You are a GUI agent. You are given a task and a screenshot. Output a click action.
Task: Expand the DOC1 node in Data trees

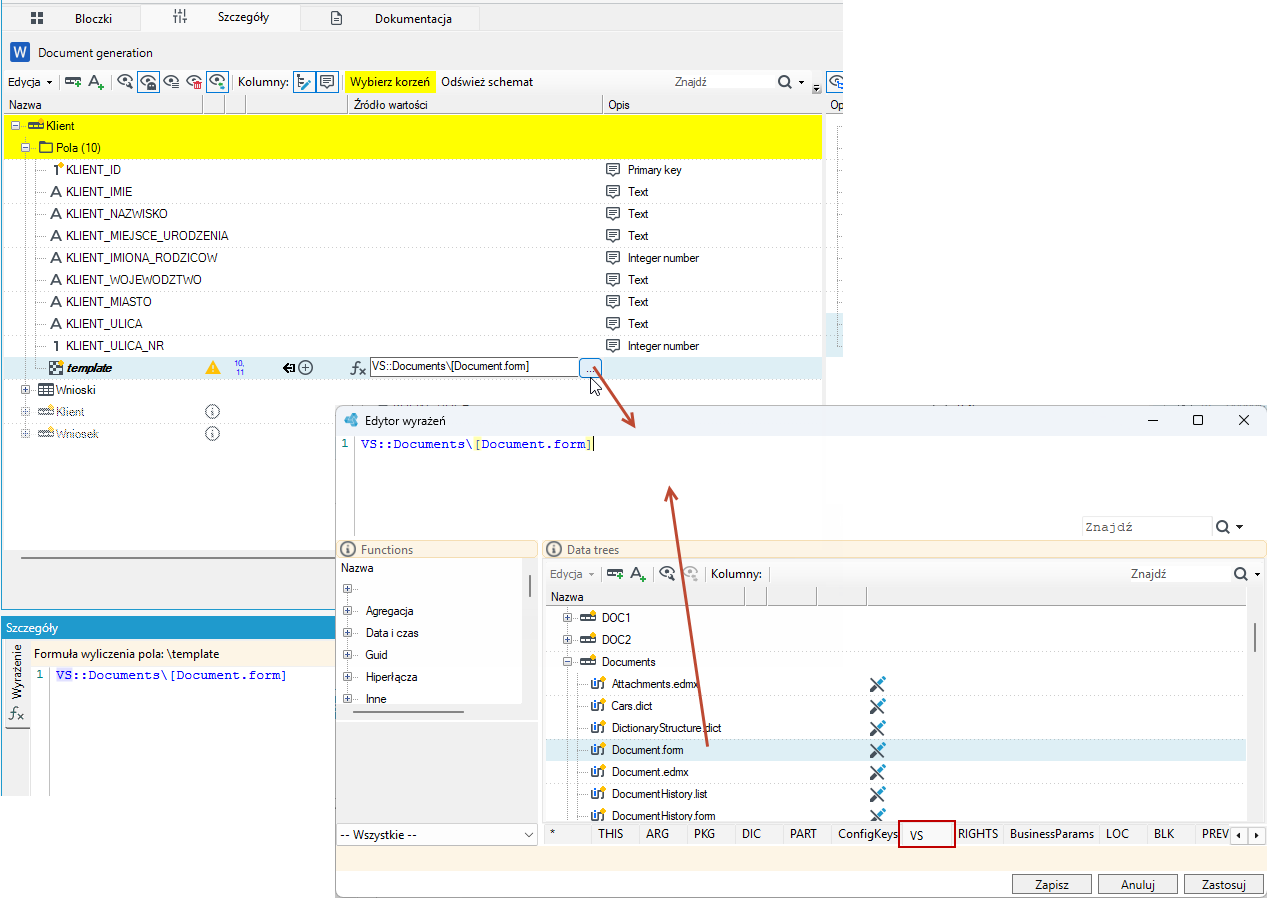click(x=567, y=618)
